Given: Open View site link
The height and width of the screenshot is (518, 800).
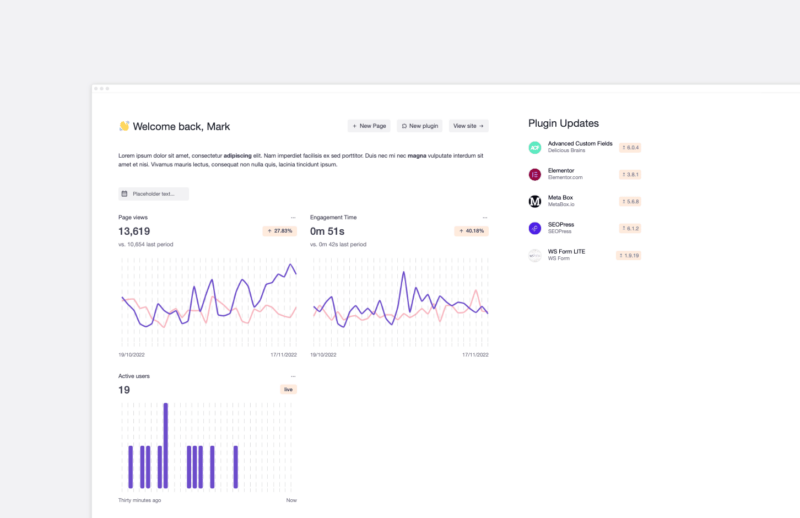Looking at the screenshot, I should coord(468,126).
